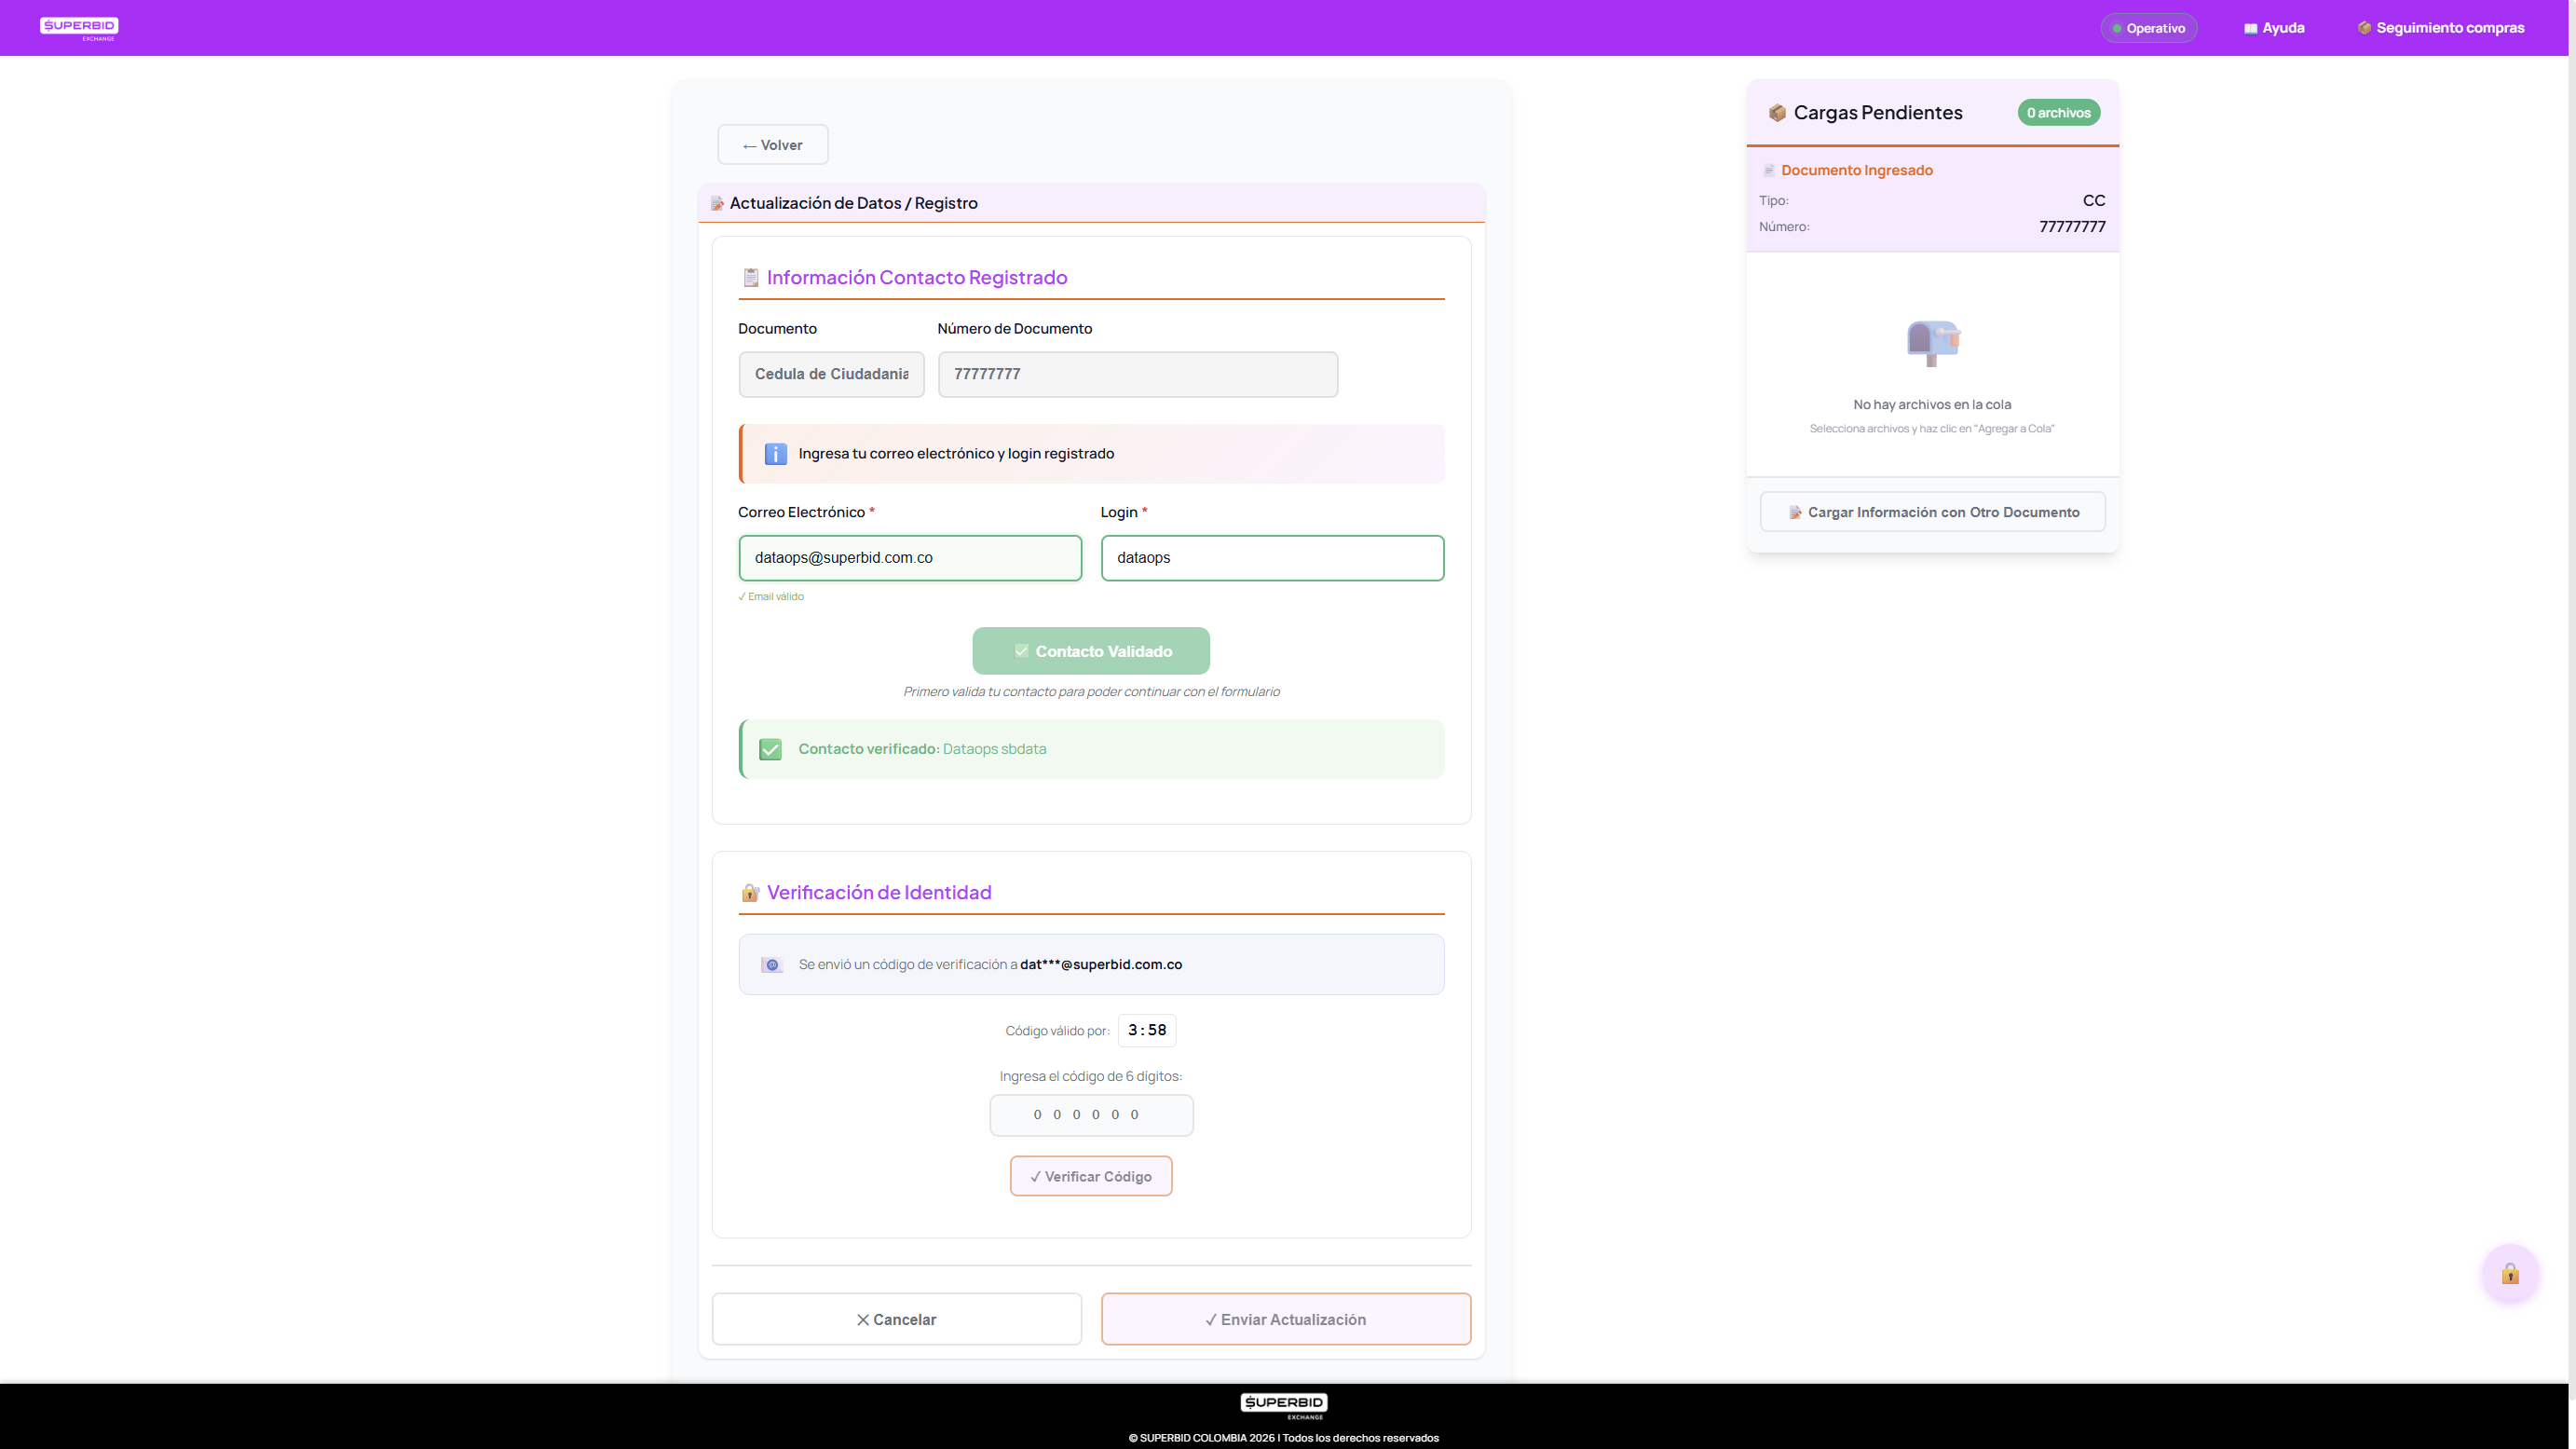Click the 6-digit verification code input
This screenshot has height=1449, width=2576.
click(x=1091, y=1114)
